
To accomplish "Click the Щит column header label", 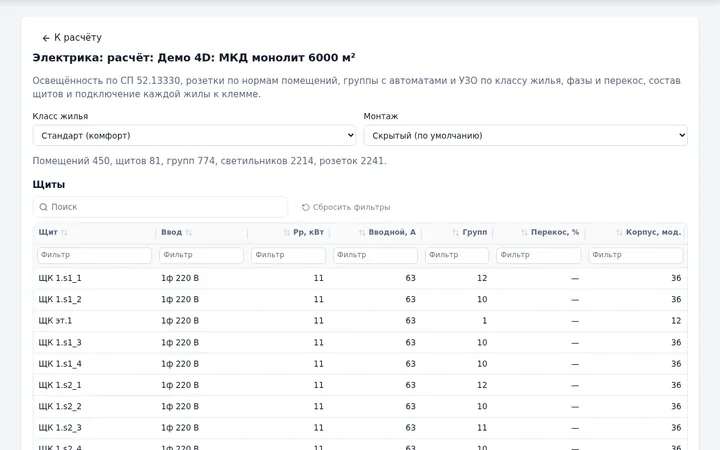I will 48,232.
